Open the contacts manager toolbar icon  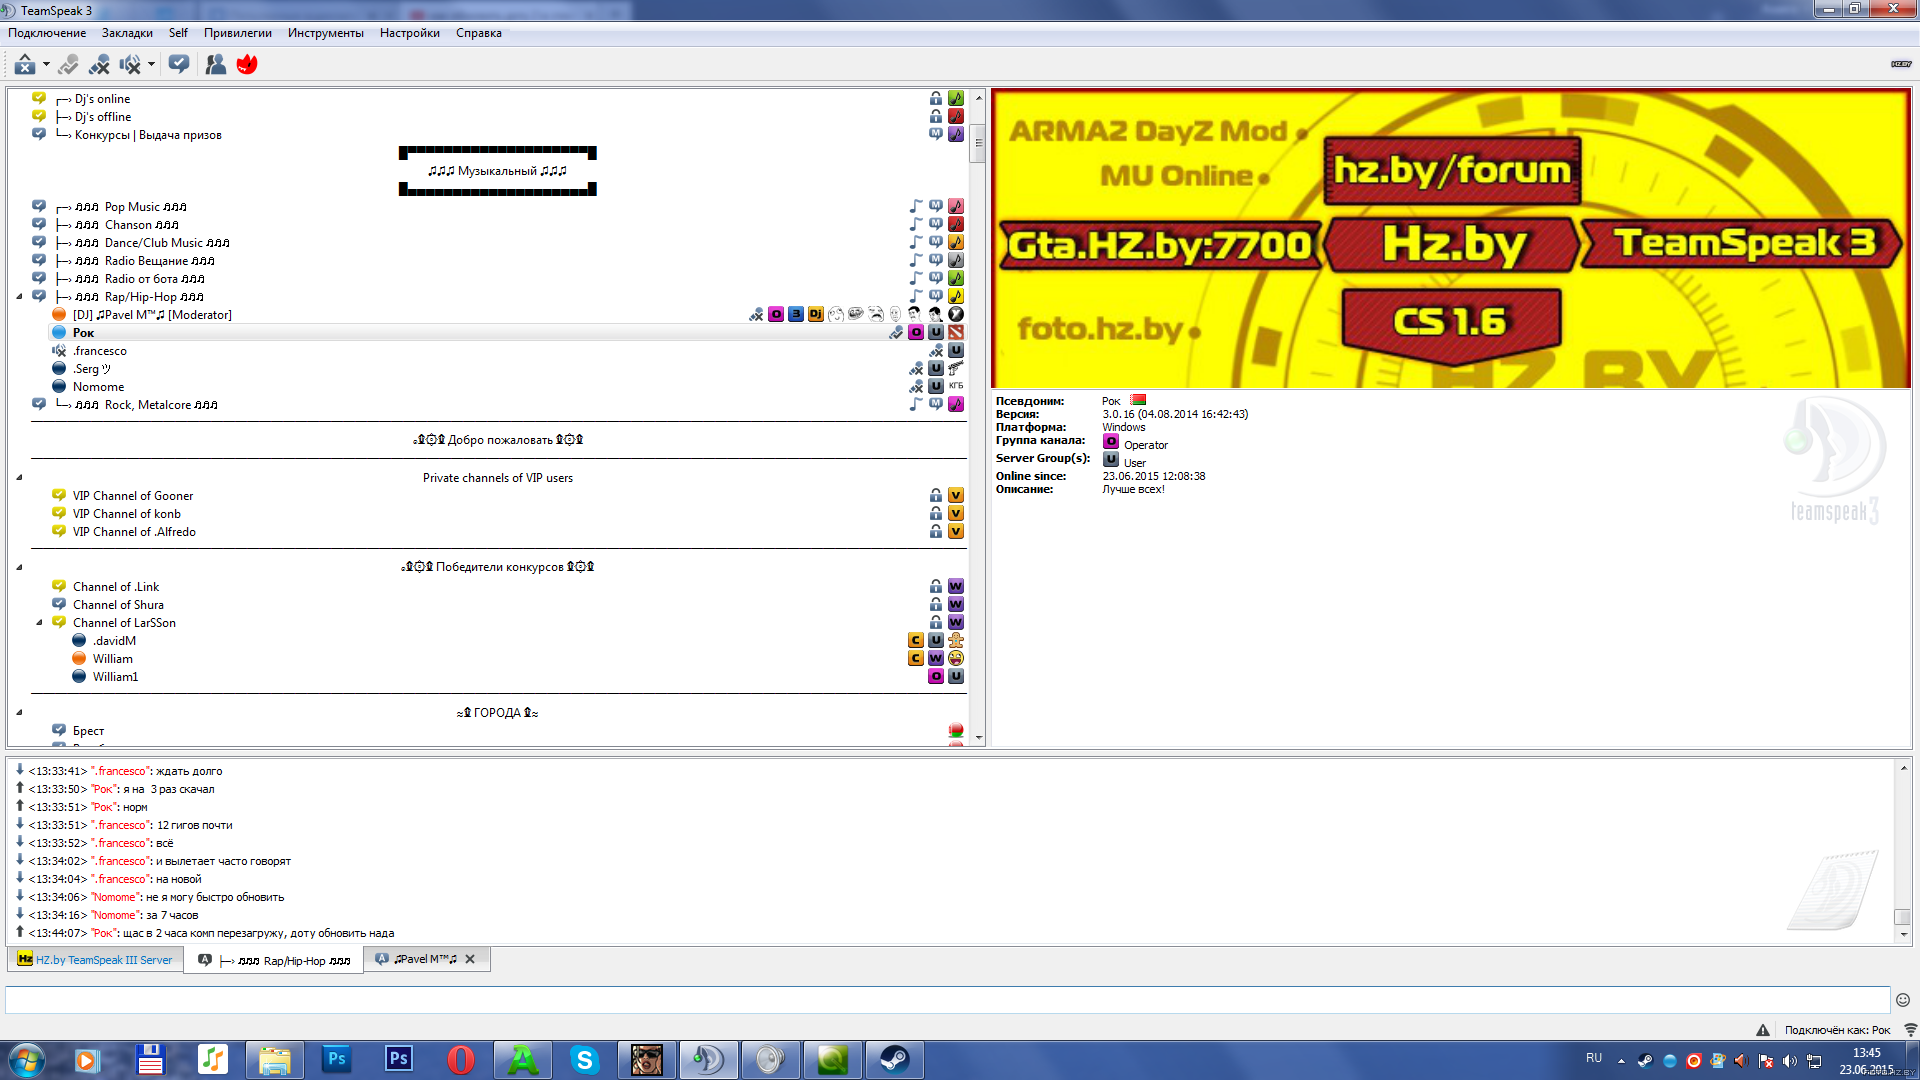coord(215,65)
